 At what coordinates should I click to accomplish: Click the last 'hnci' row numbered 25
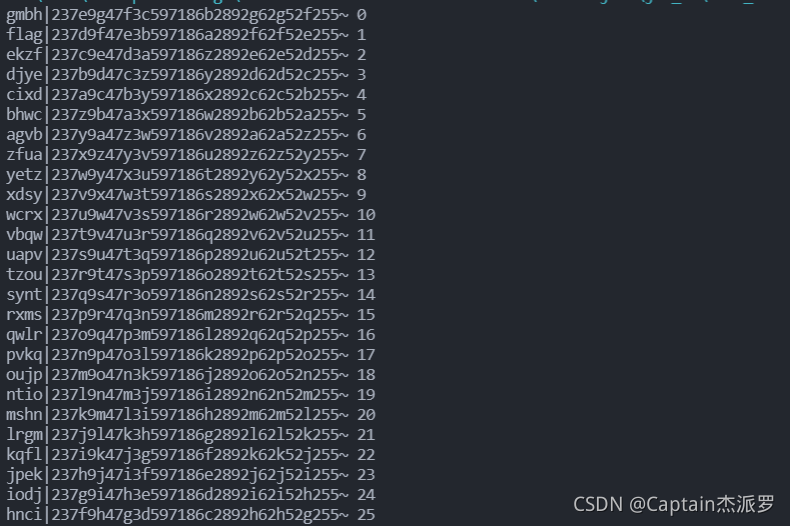(x=190, y=515)
